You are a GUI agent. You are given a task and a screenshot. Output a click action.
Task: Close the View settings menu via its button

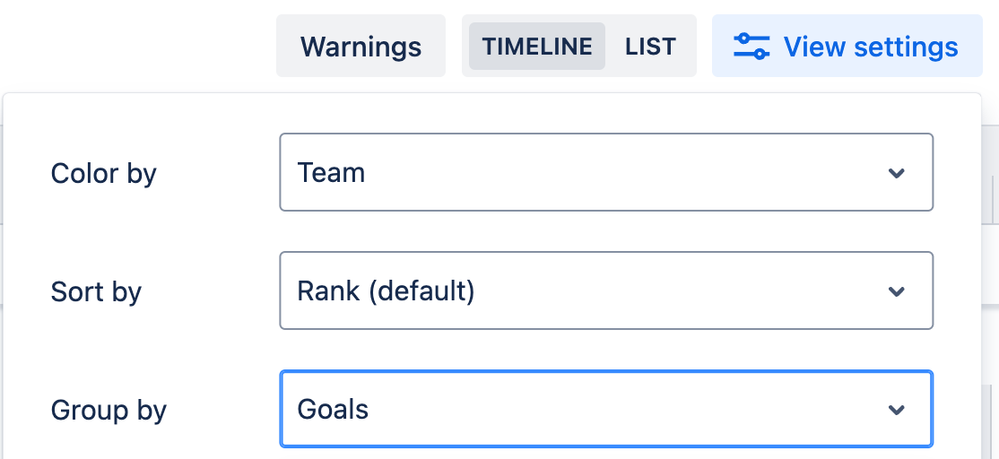[x=847, y=46]
